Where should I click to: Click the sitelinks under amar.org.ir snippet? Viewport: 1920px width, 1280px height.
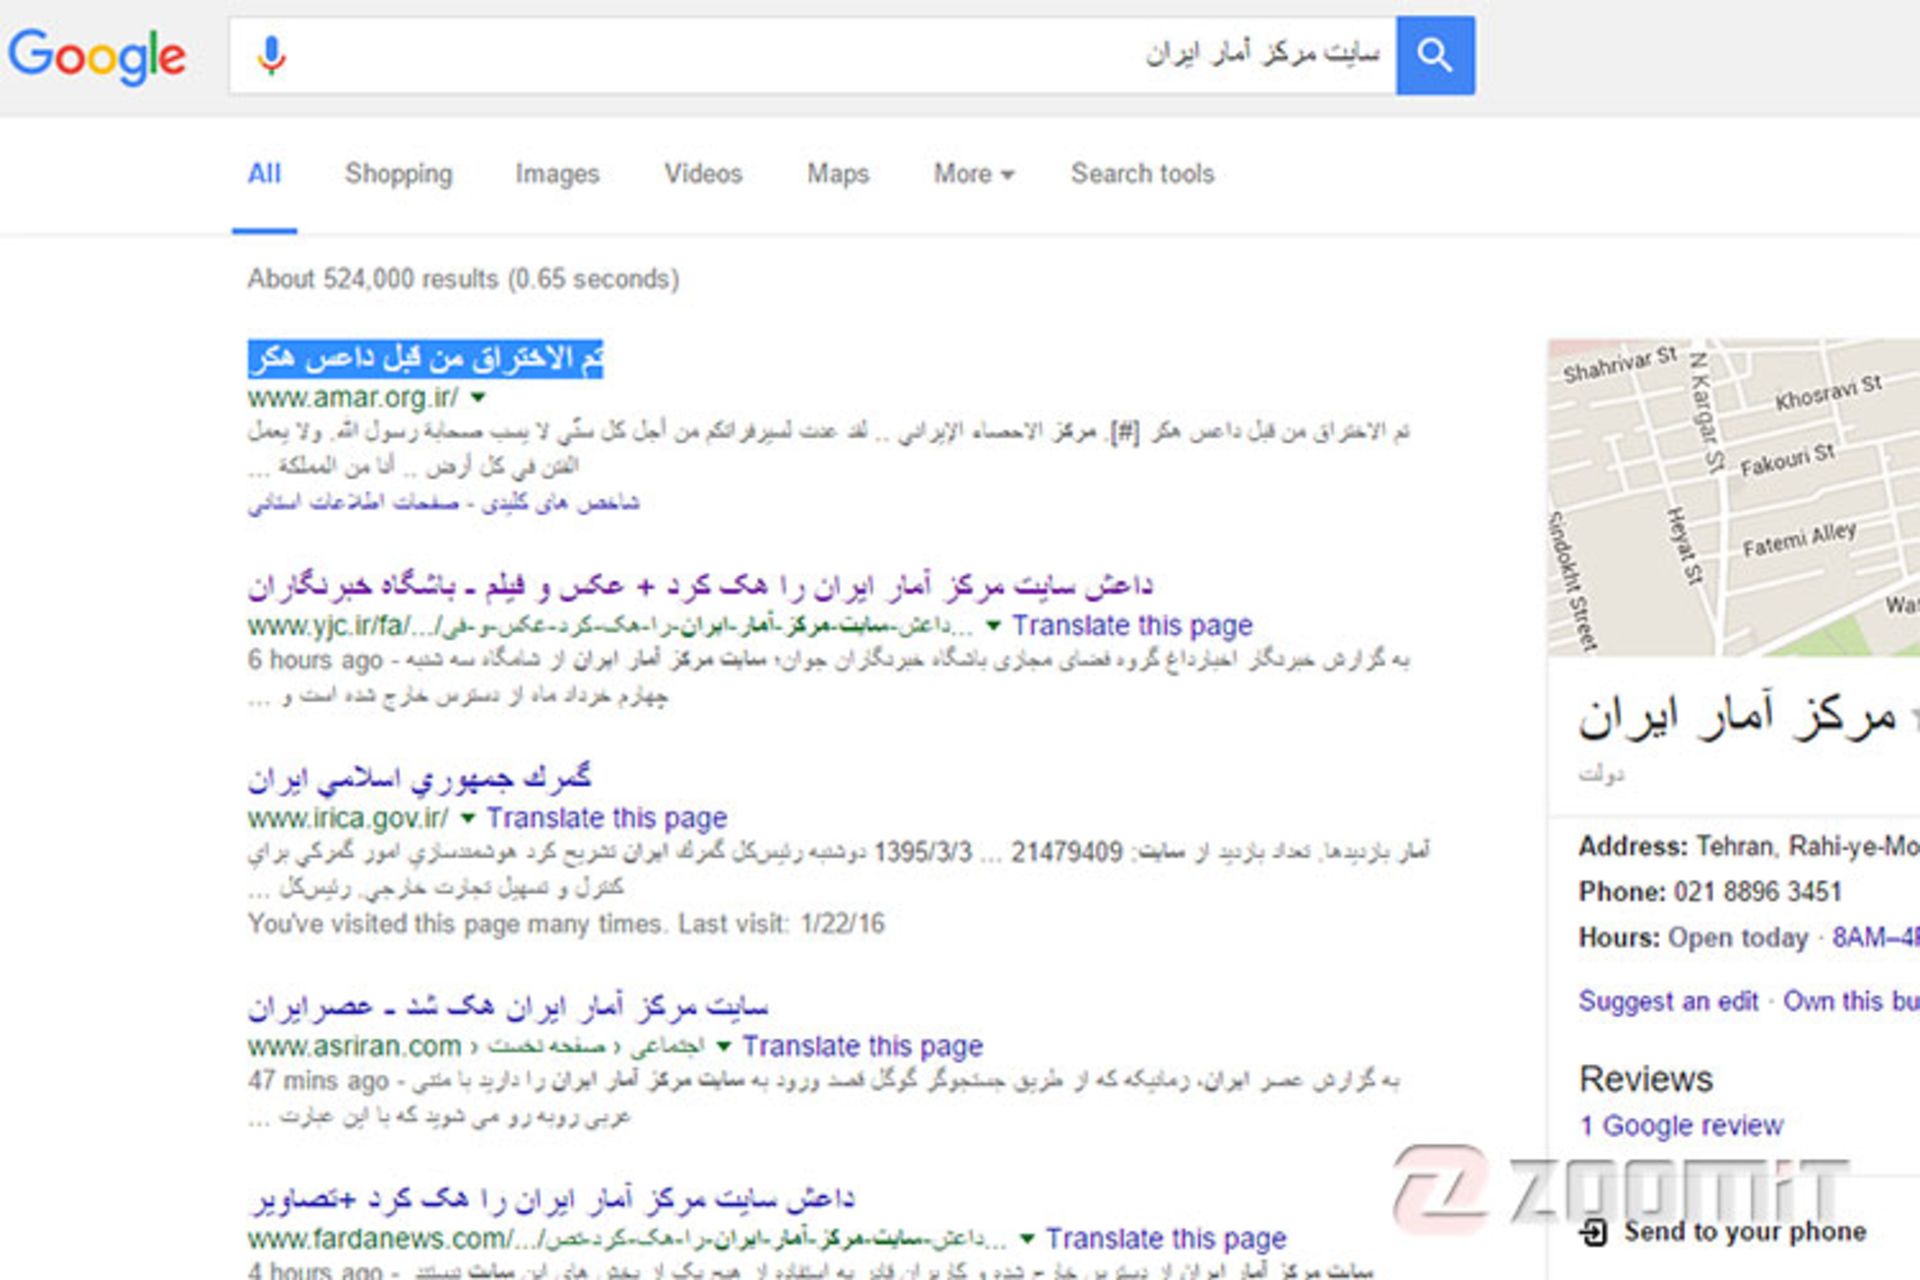pos(443,503)
